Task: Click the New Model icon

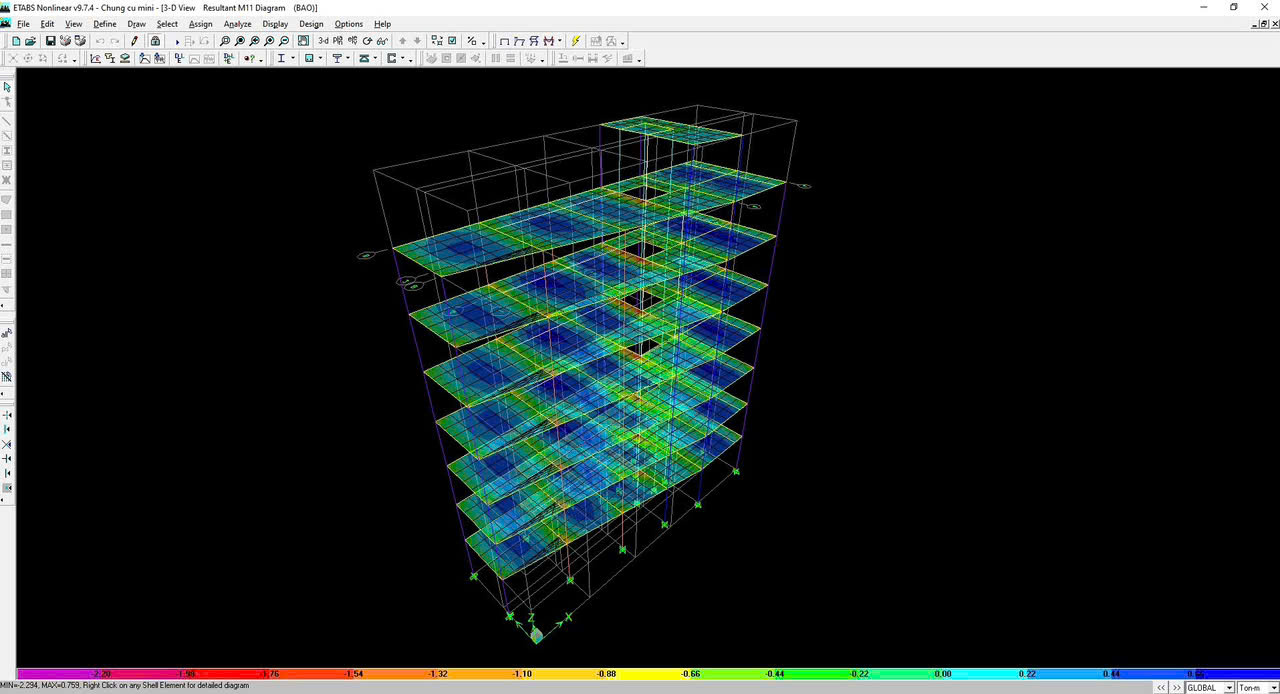Action: tap(16, 41)
